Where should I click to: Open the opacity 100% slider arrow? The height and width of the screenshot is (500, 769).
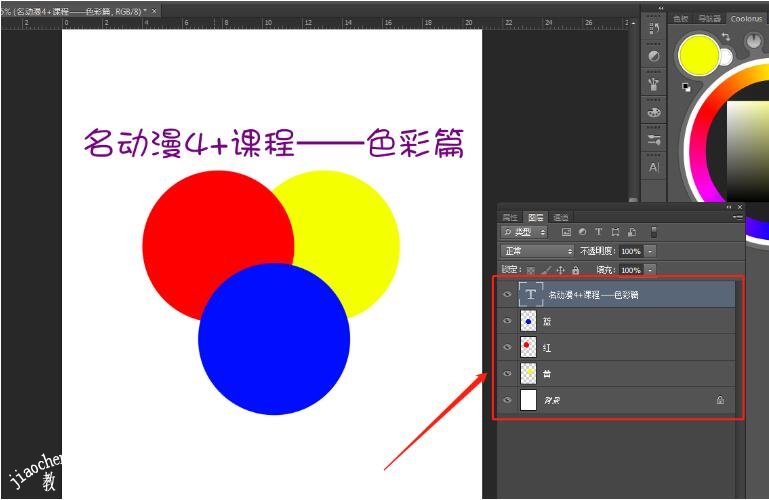[650, 251]
